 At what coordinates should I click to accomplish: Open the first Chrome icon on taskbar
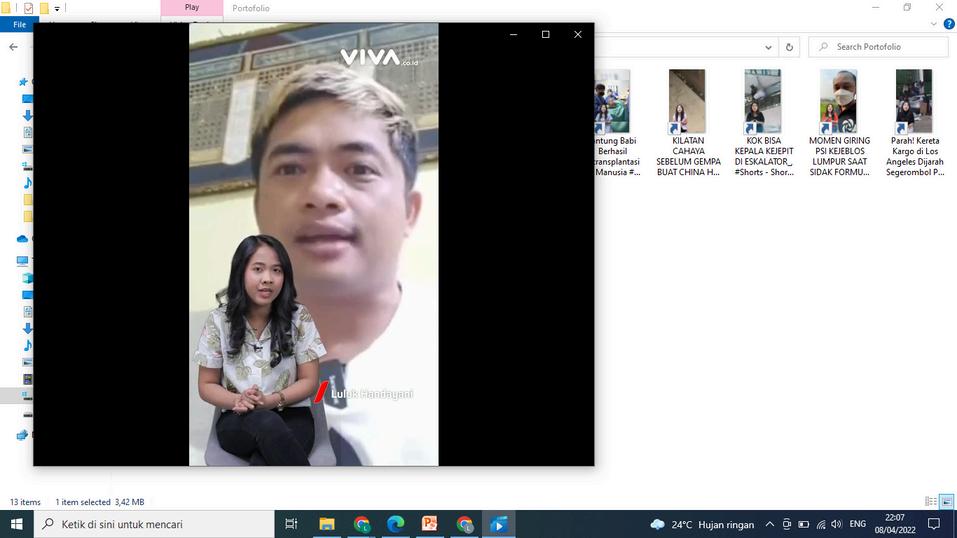click(x=361, y=524)
